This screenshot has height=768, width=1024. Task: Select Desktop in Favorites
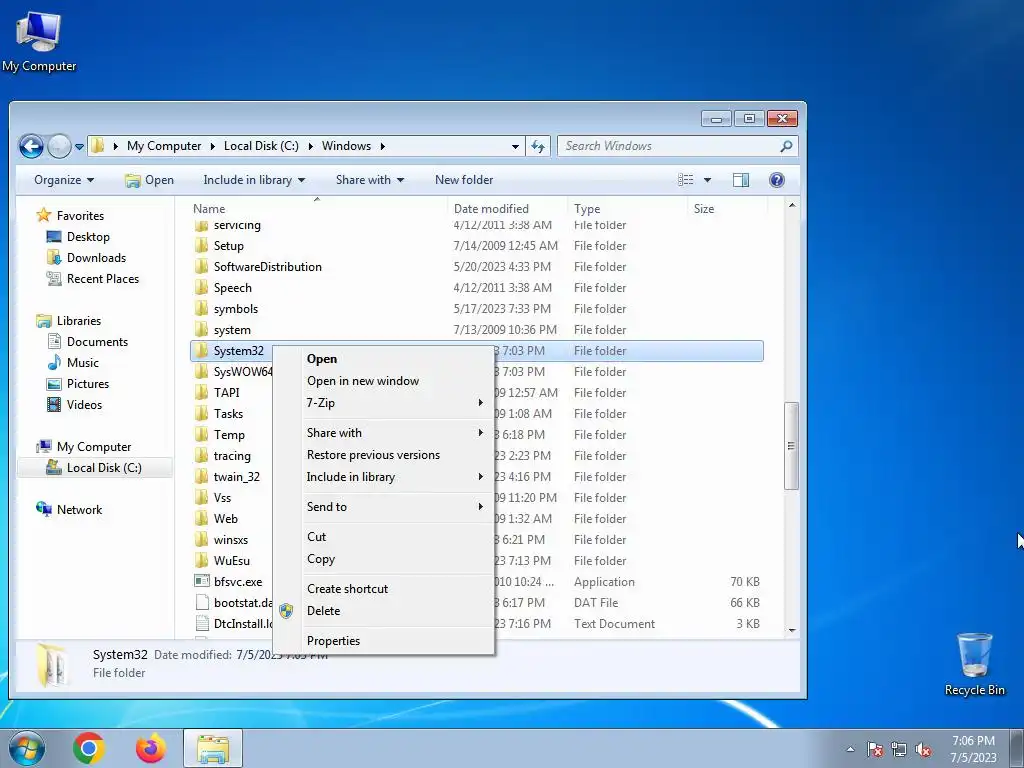[88, 237]
